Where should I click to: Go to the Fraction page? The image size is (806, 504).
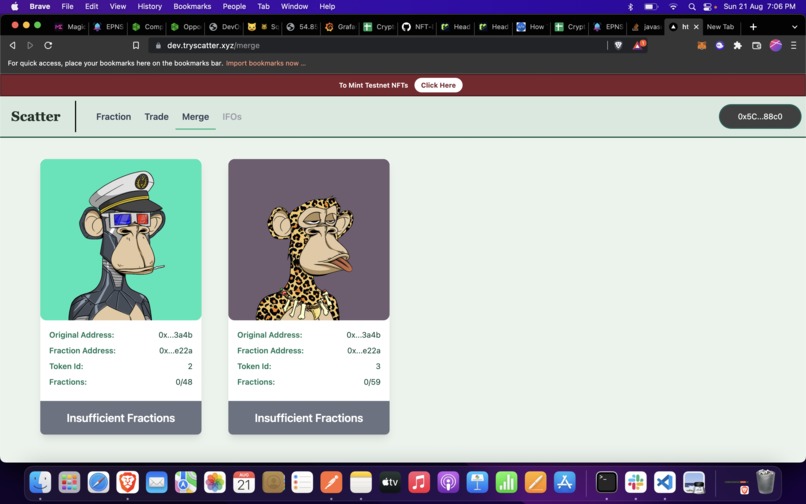[114, 117]
